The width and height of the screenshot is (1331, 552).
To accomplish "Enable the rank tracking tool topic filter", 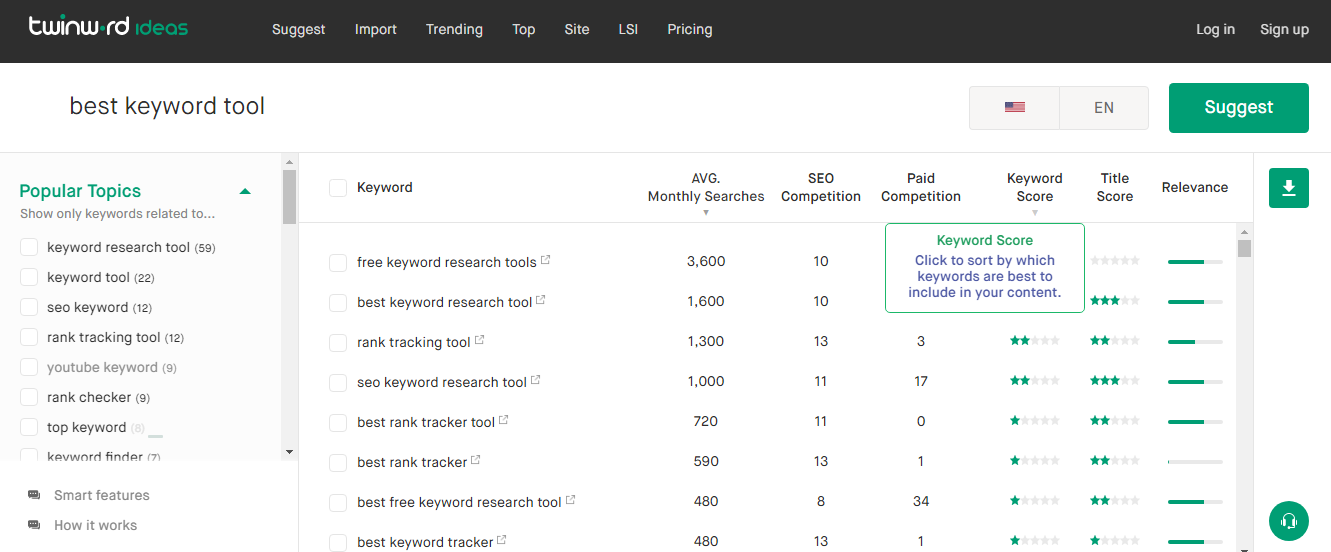I will click(29, 337).
